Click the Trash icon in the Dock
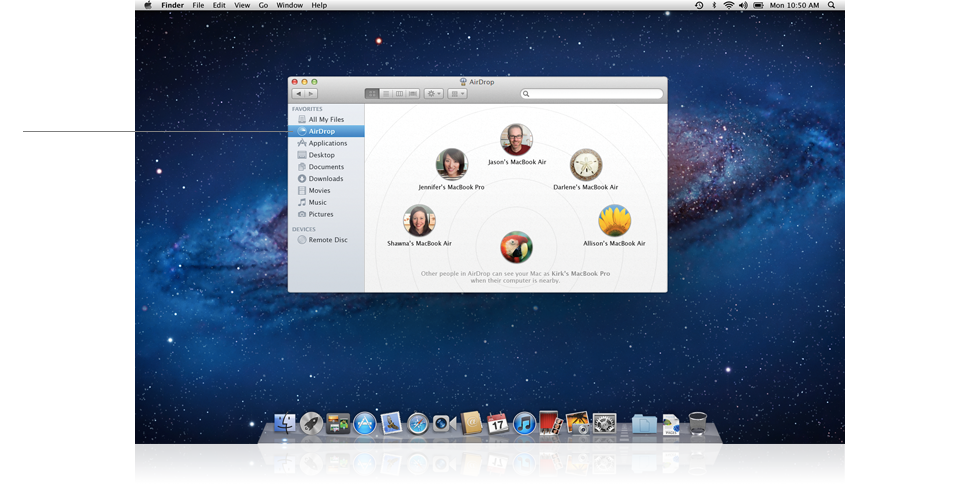 (x=697, y=424)
